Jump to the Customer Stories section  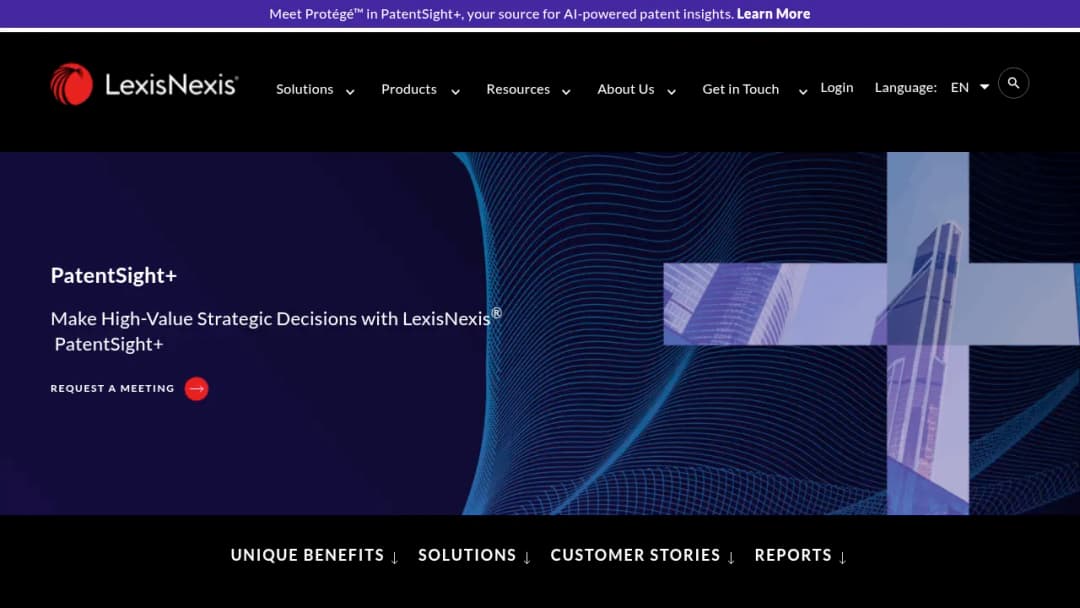(635, 555)
